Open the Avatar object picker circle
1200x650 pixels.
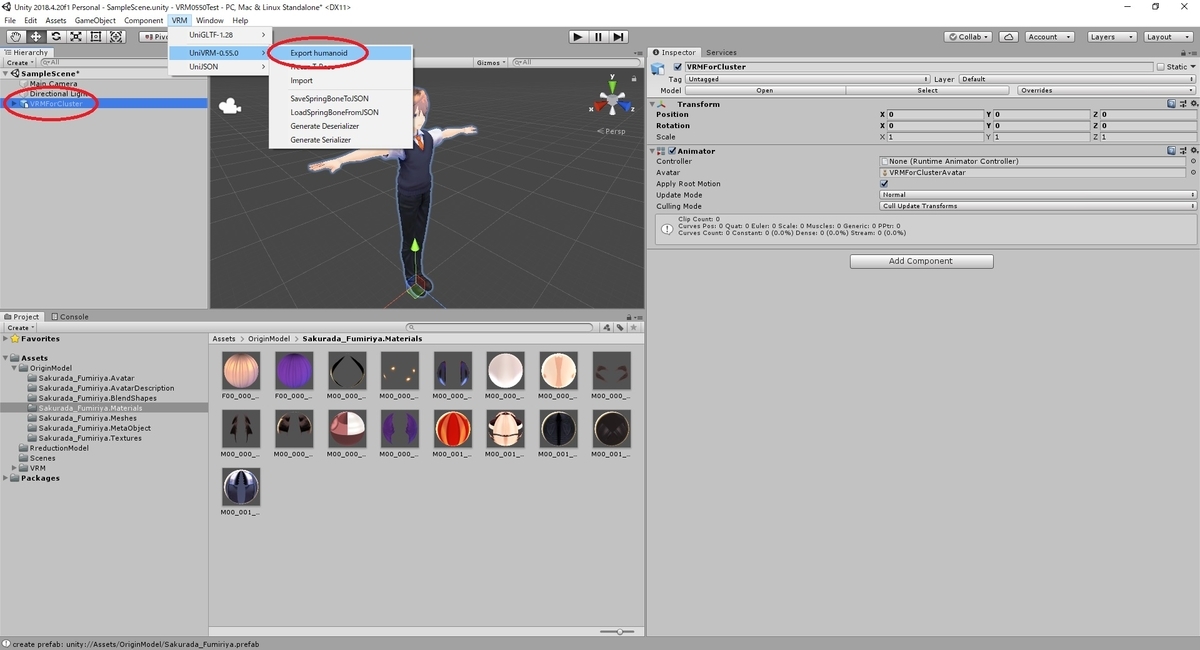click(x=1192, y=173)
